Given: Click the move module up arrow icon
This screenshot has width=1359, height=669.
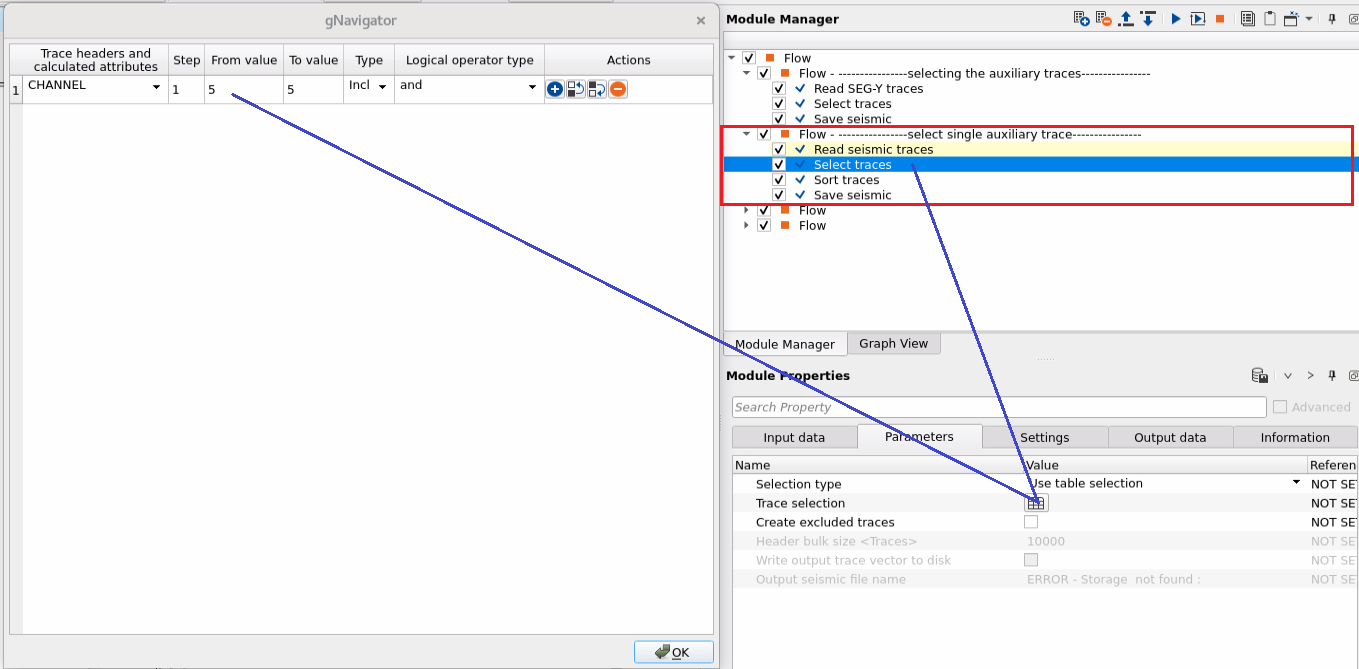Looking at the screenshot, I should pyautogui.click(x=1126, y=19).
